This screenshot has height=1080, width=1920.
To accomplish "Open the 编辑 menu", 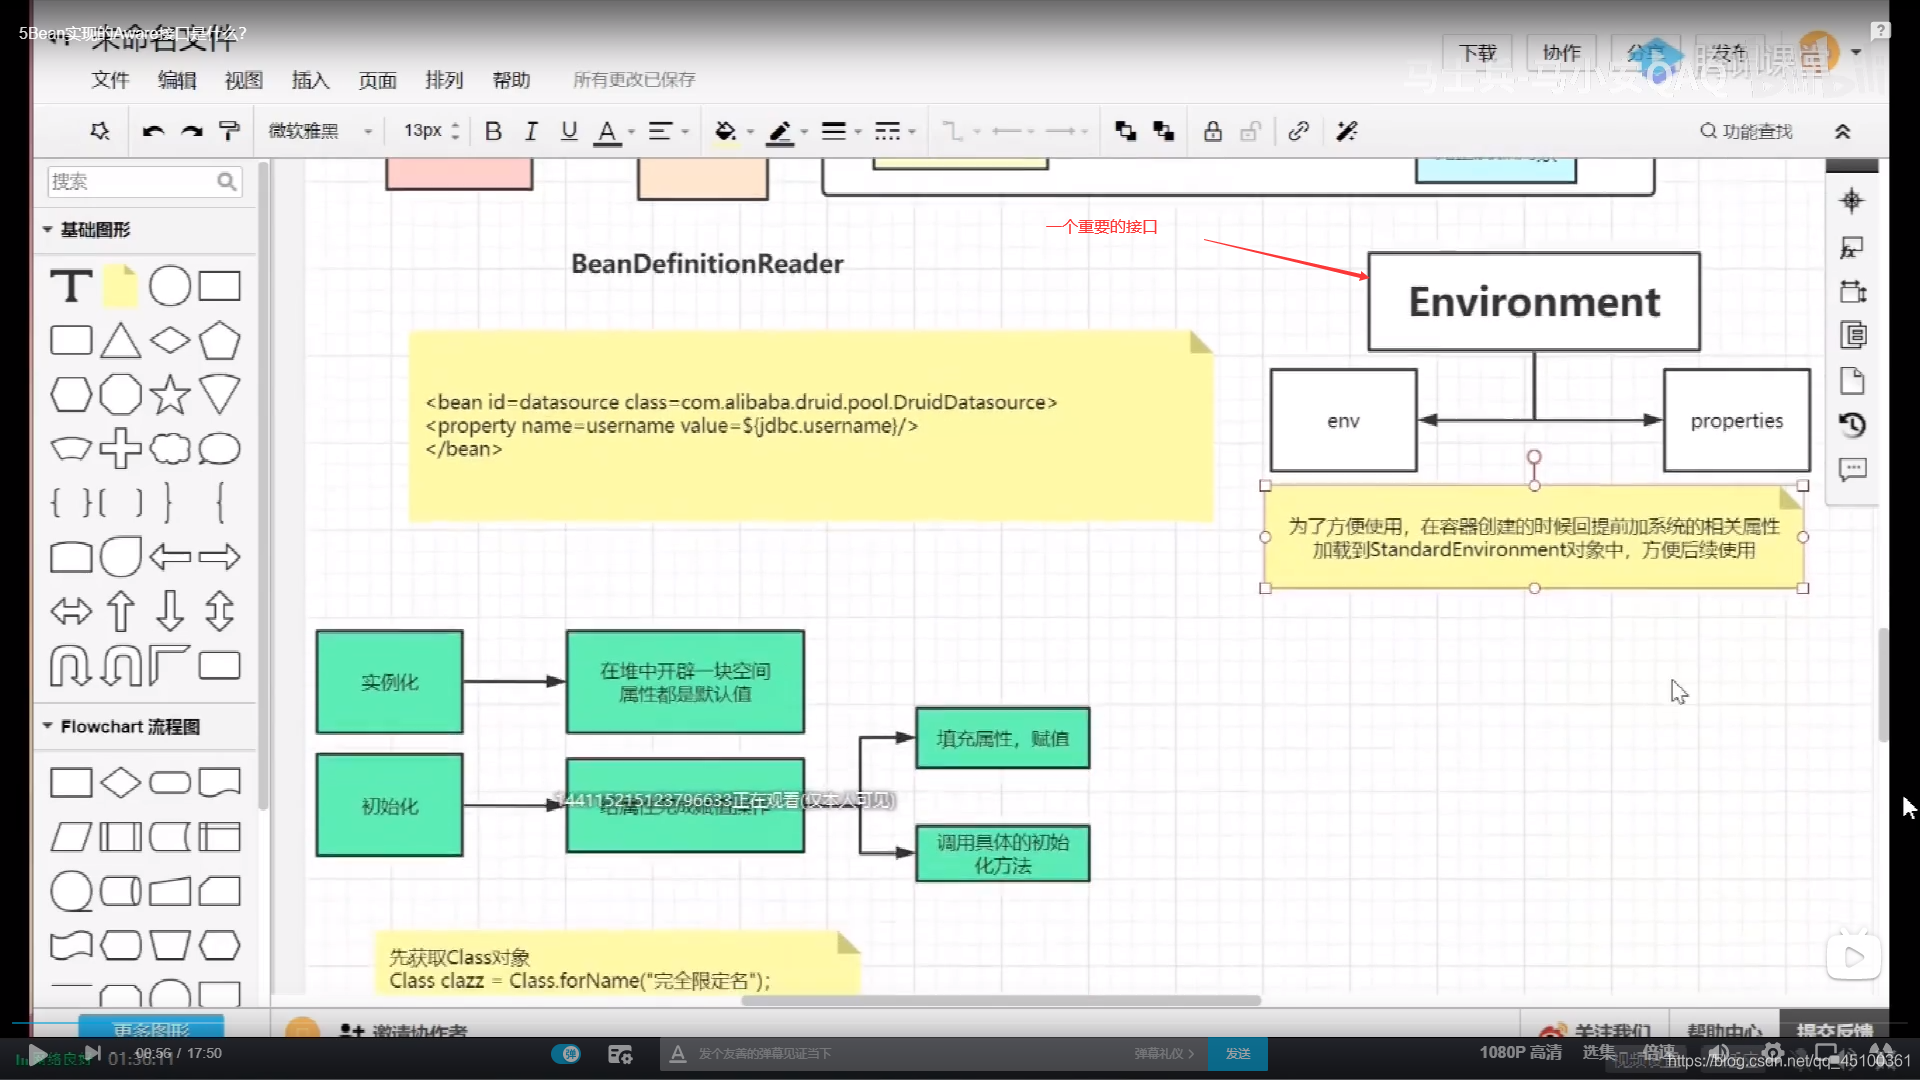I will [177, 79].
